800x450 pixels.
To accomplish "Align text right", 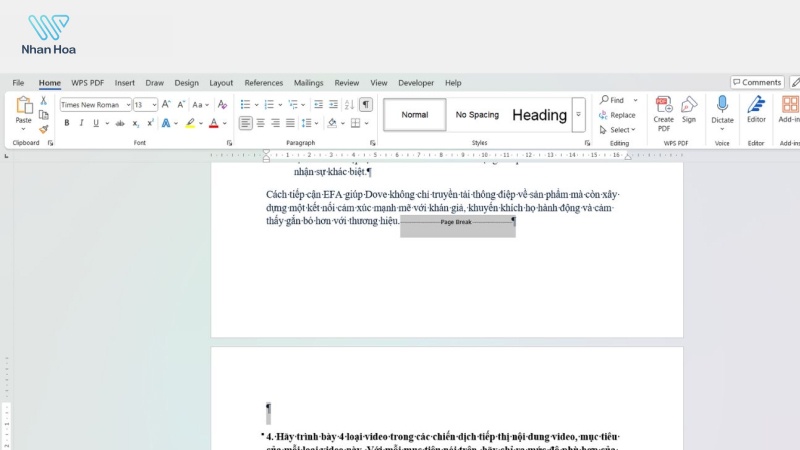I will (x=276, y=123).
